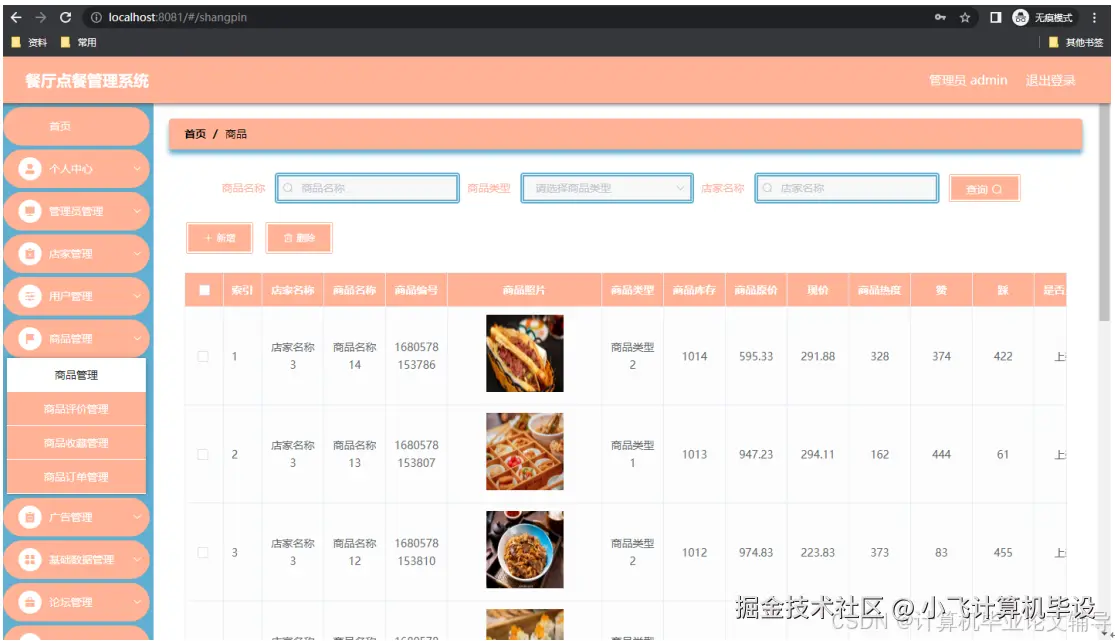Check the select-all checkbox in table header
Image resolution: width=1115 pixels, height=641 pixels.
(x=204, y=289)
